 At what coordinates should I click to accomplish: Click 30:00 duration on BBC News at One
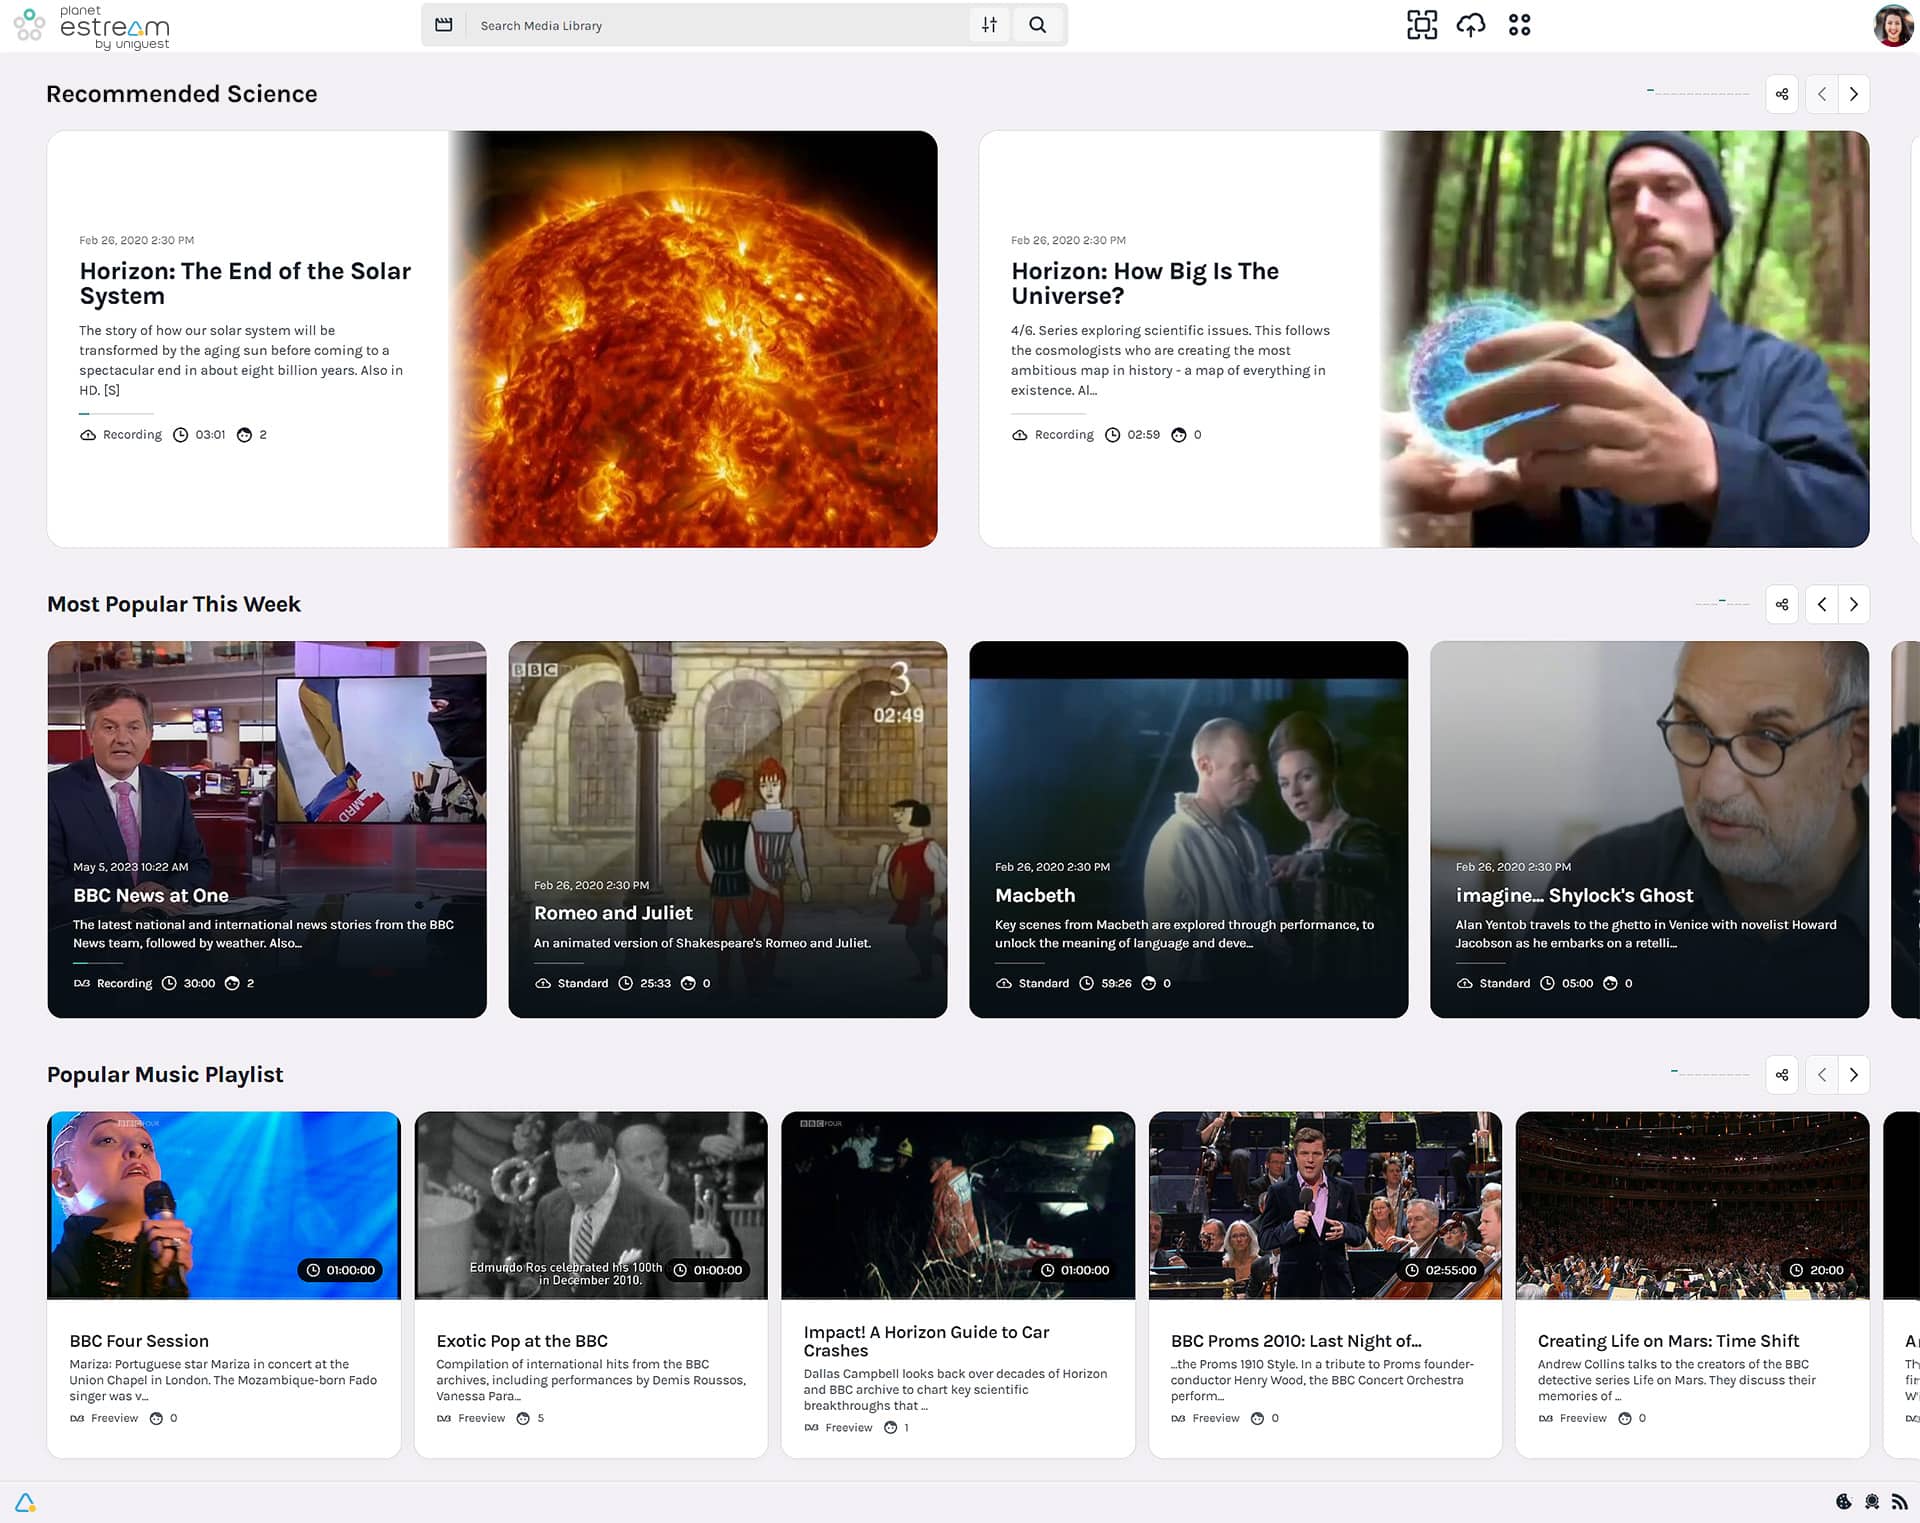199,984
